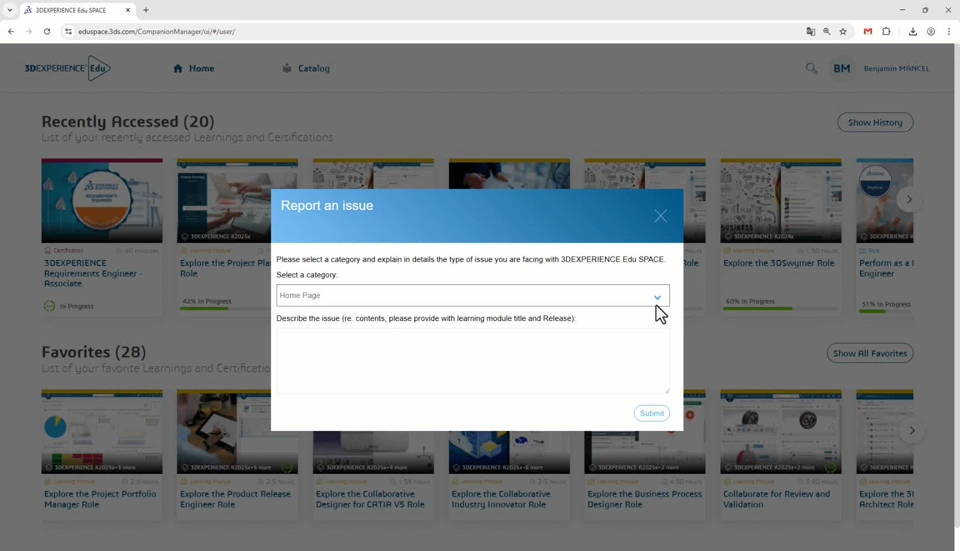960x551 pixels.
Task: Open a new browser tab
Action: (146, 10)
